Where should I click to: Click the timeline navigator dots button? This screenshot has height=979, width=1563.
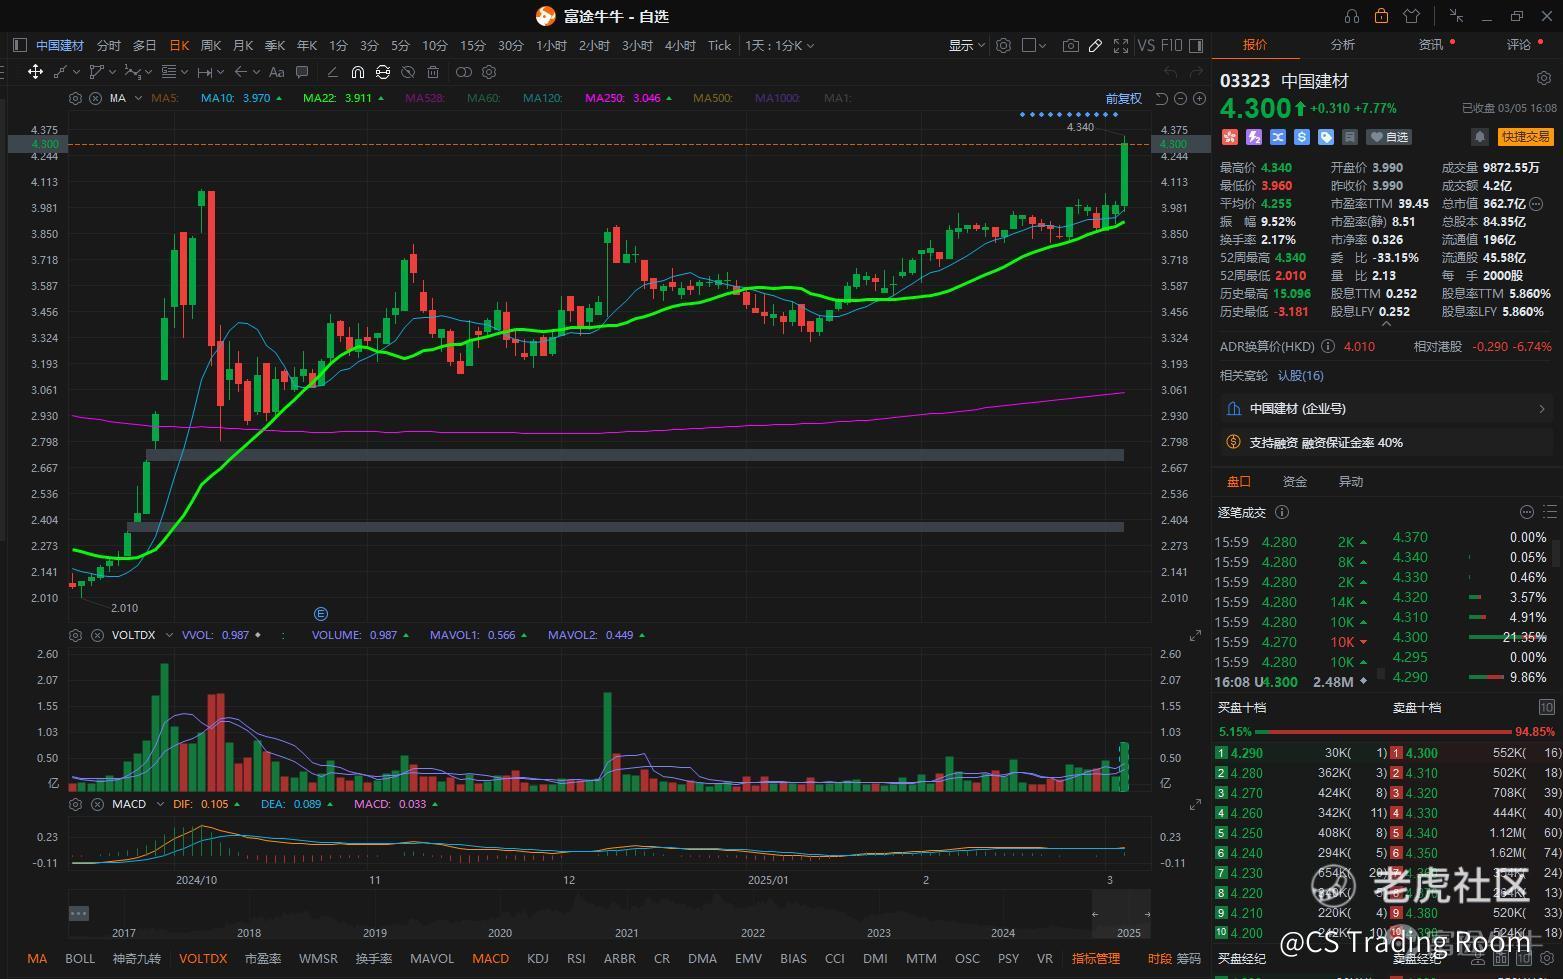[x=79, y=913]
